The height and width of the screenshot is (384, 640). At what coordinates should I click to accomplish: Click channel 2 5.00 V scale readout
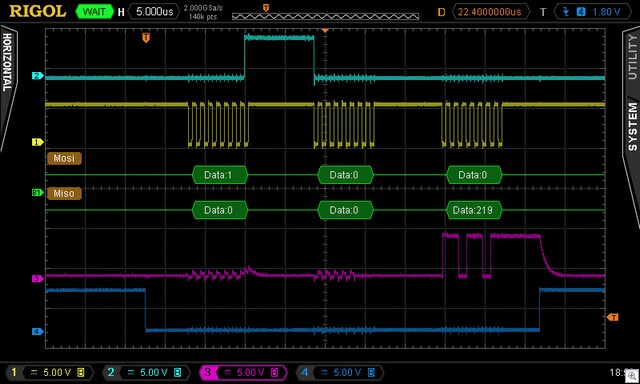coord(154,373)
